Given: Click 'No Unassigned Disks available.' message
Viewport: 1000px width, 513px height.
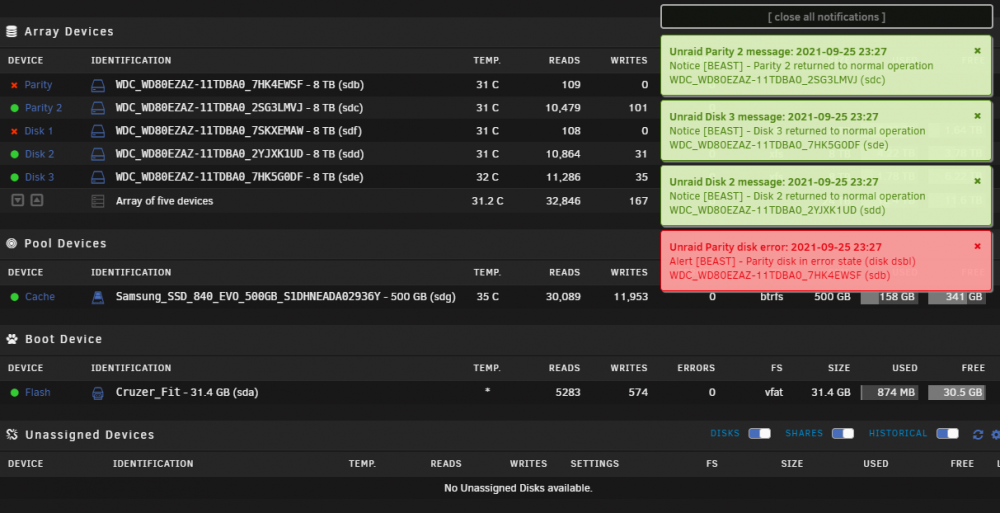Looking at the screenshot, I should (x=518, y=488).
